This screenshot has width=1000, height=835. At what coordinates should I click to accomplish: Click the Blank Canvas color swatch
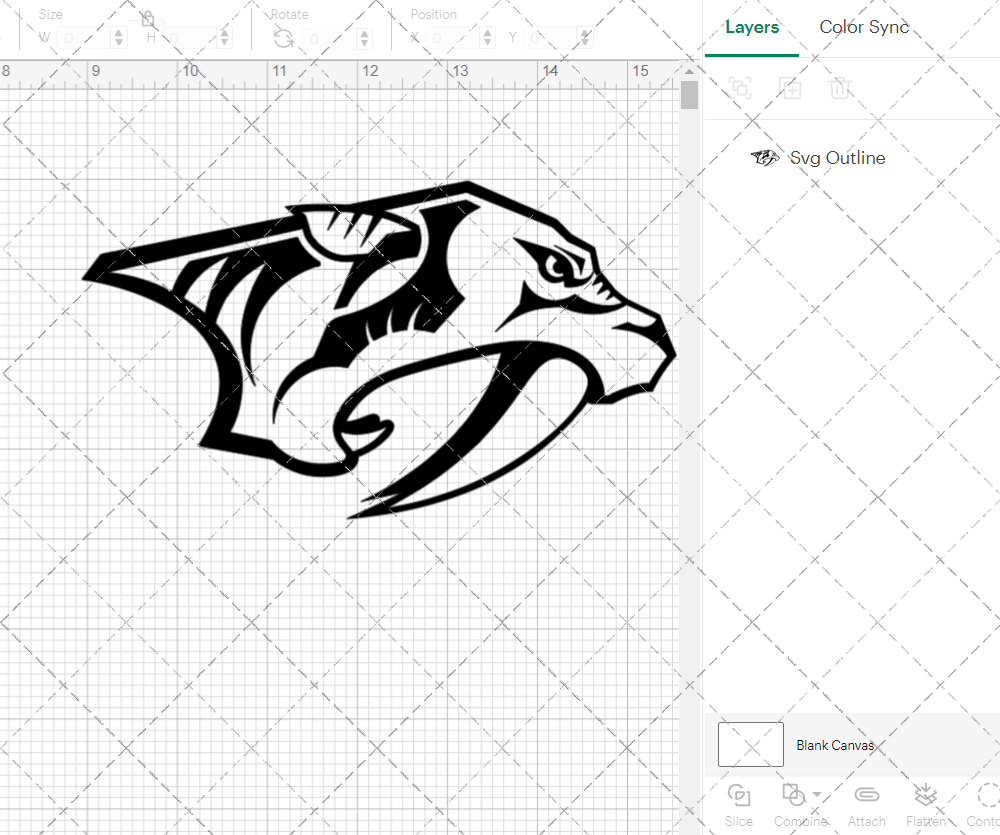point(751,745)
